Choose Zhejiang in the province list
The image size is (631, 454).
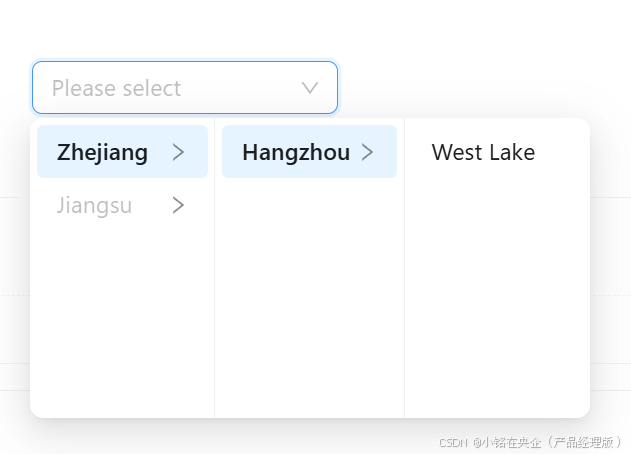tap(103, 152)
